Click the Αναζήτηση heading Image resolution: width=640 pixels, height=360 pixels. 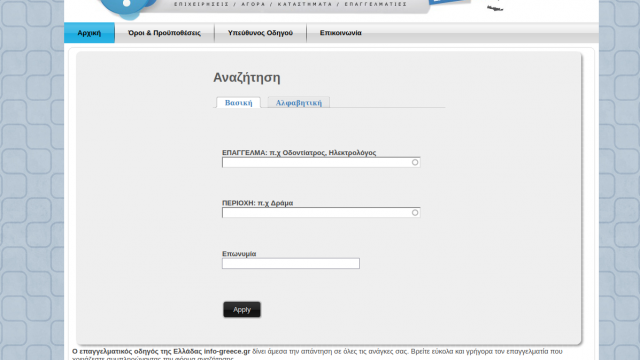tap(247, 78)
